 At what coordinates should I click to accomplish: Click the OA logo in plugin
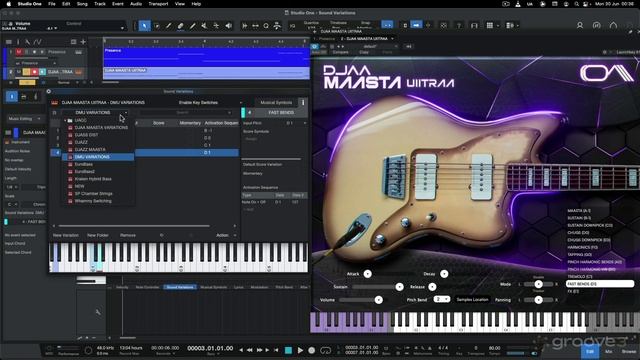click(x=607, y=73)
